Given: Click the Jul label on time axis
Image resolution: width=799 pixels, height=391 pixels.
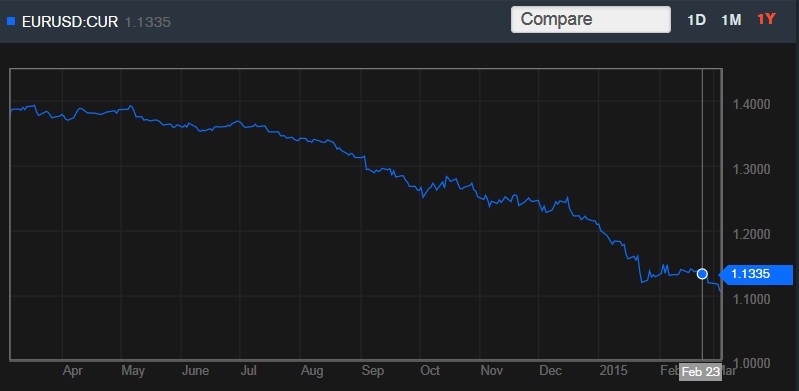Looking at the screenshot, I should [248, 371].
